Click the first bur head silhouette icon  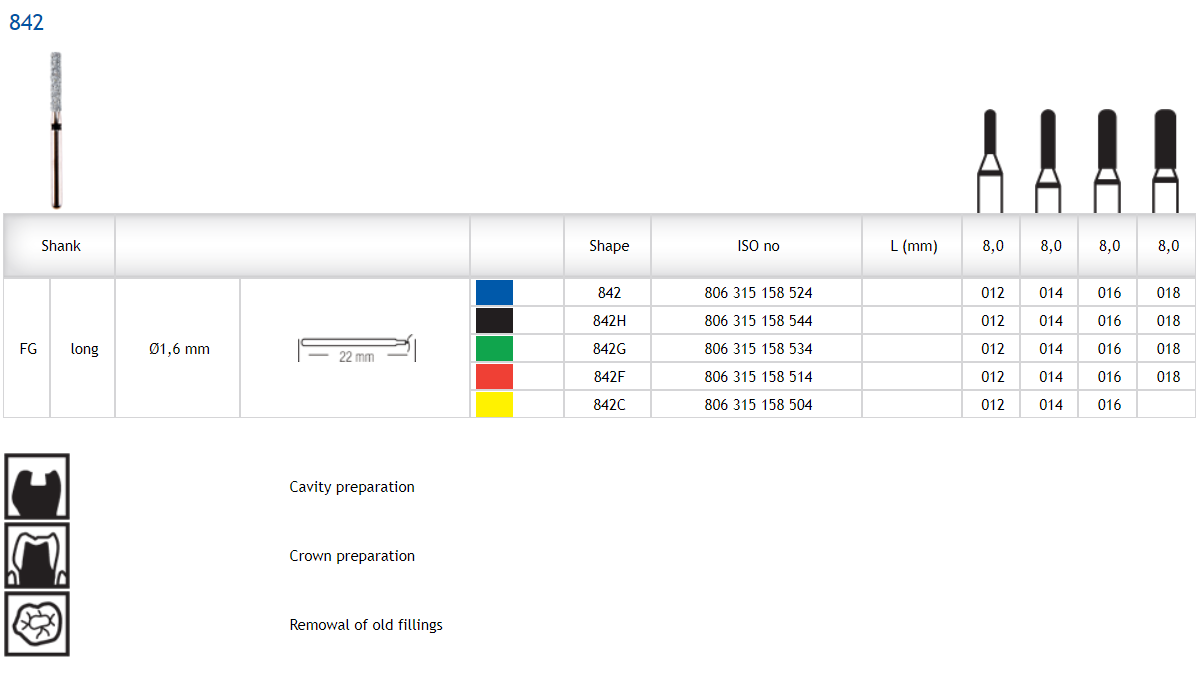990,160
